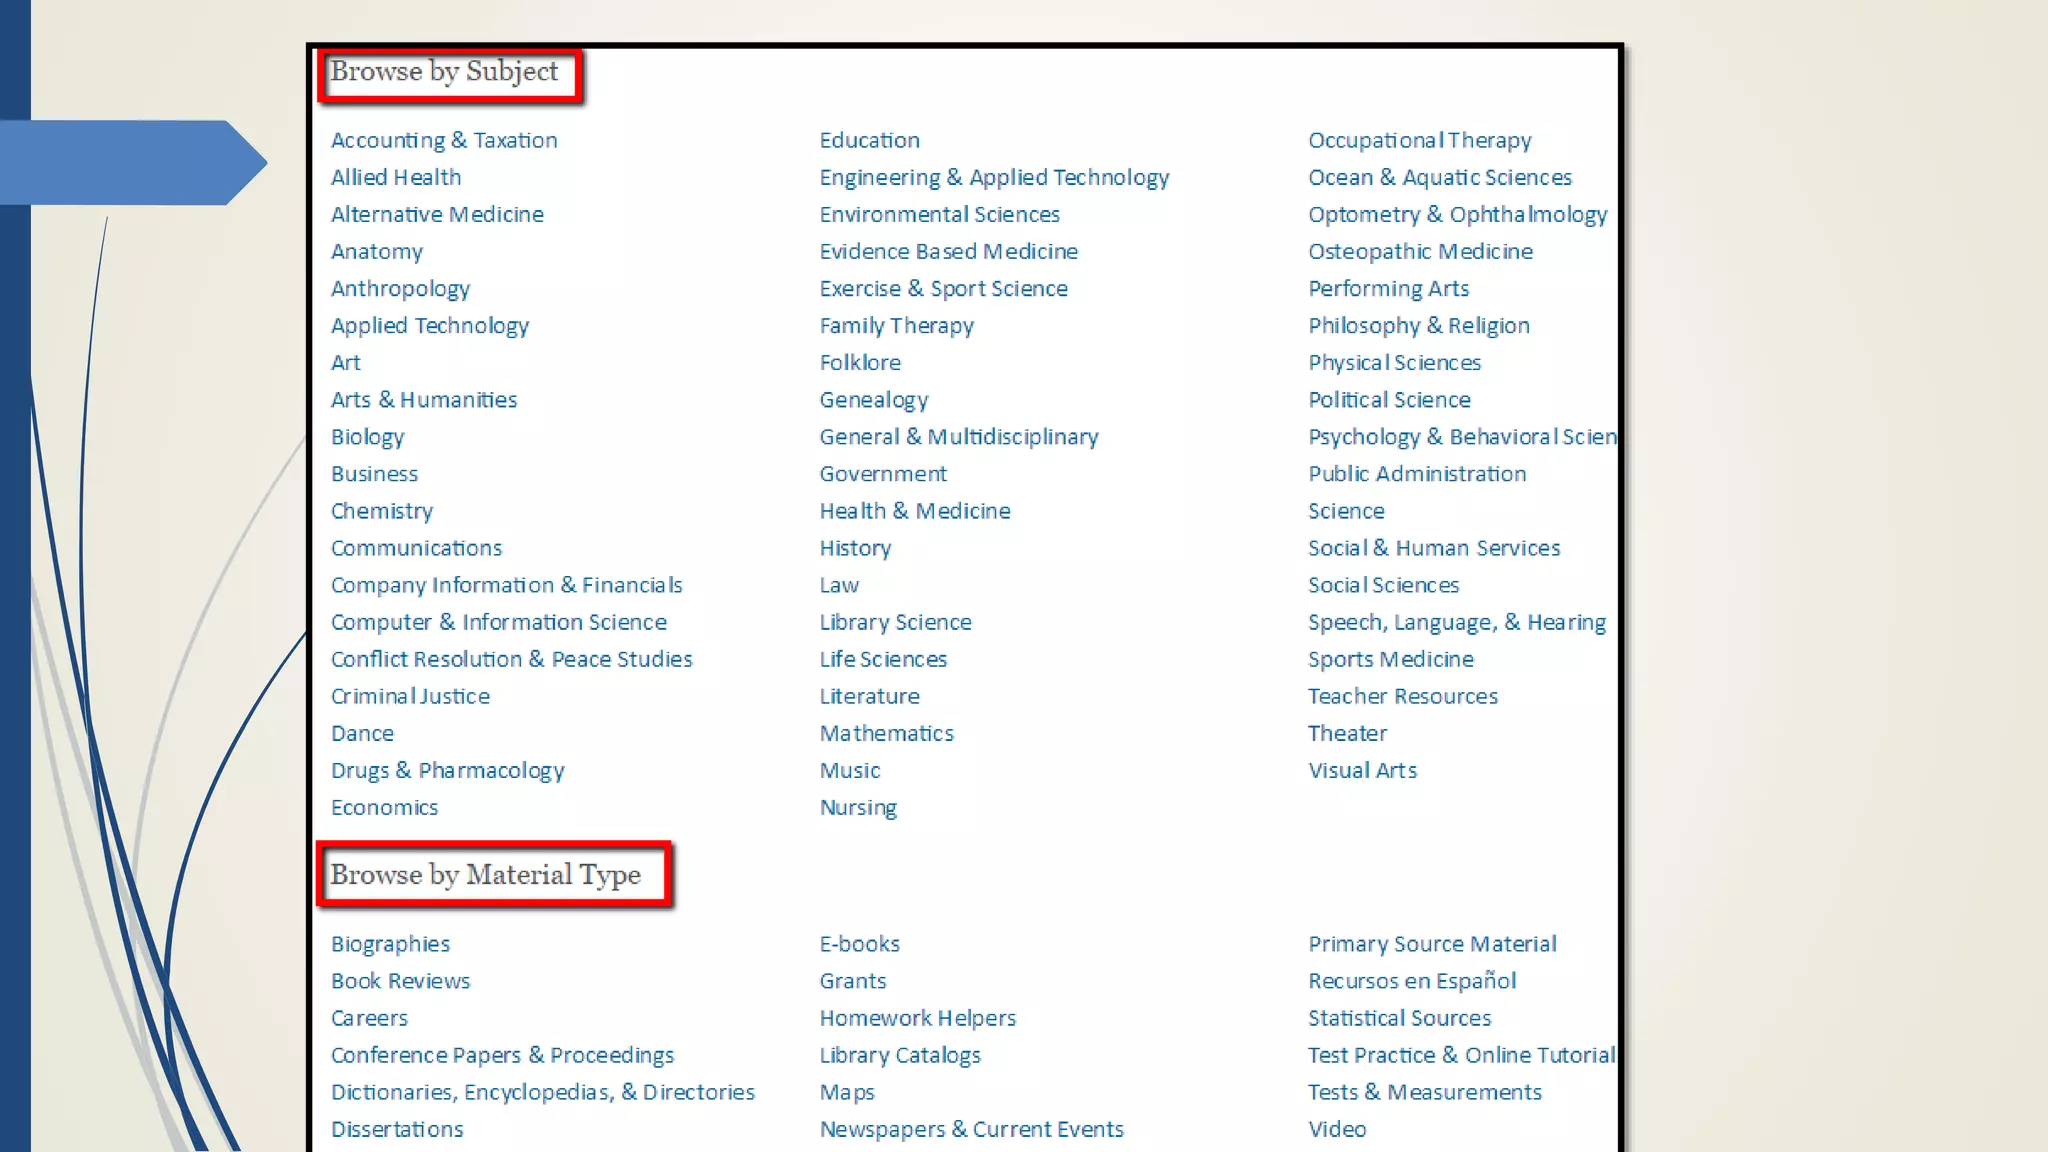Open Engineering & Applied Technology link
The width and height of the screenshot is (2048, 1152).
pyautogui.click(x=994, y=177)
